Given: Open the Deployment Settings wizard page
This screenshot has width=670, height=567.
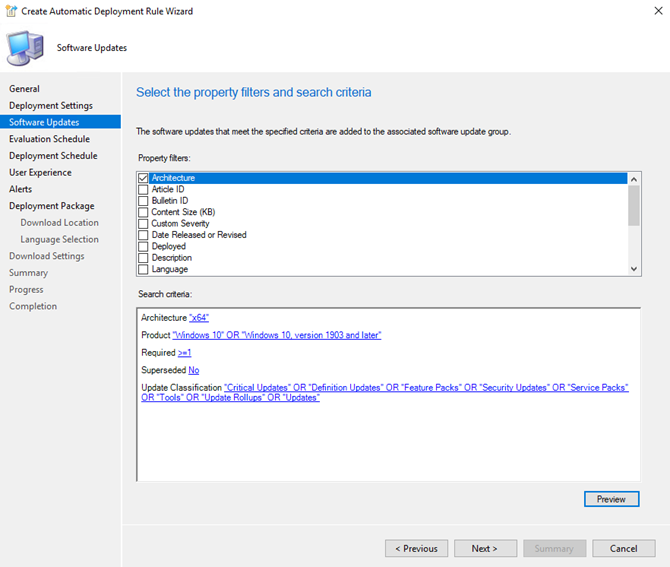Looking at the screenshot, I should 51,106.
